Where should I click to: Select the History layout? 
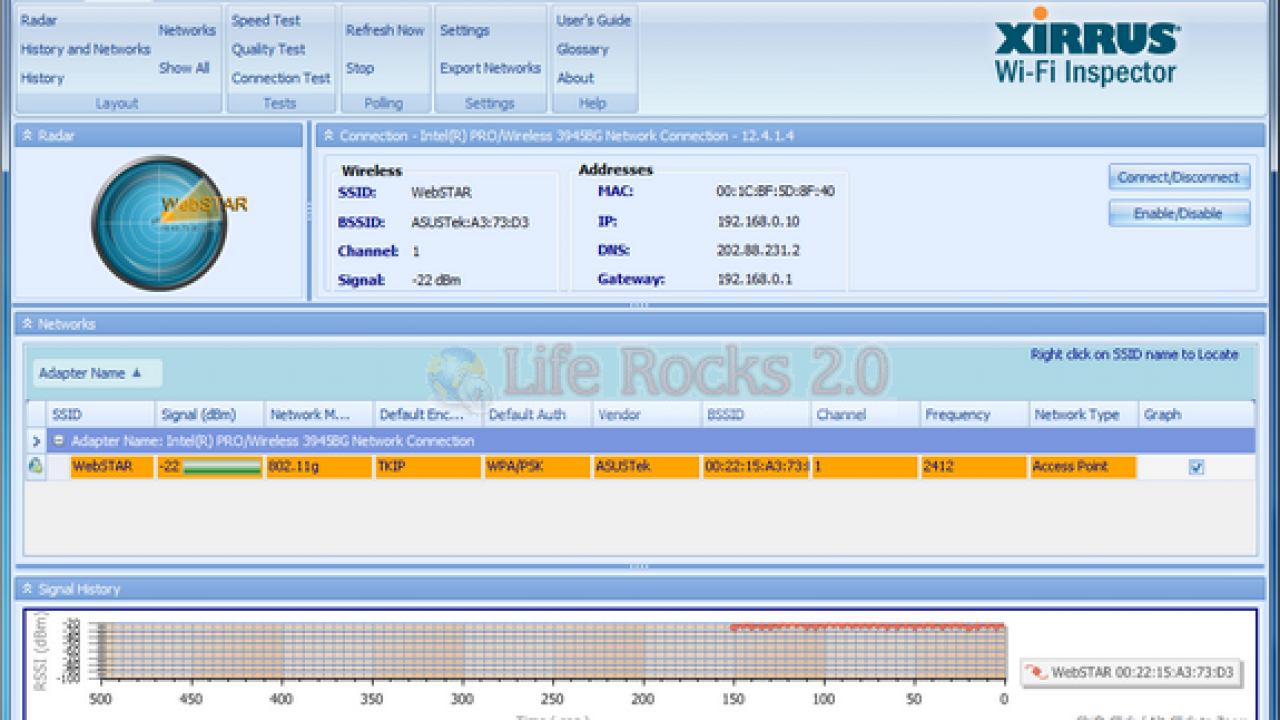(42, 78)
